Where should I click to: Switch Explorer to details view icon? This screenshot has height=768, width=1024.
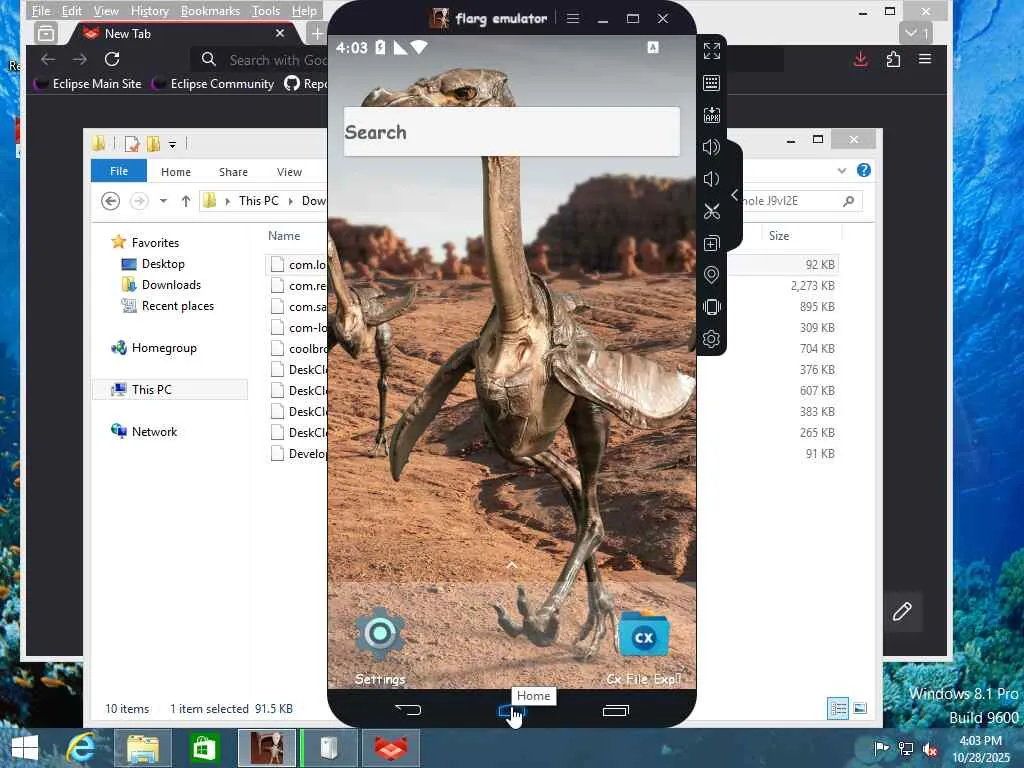pyautogui.click(x=838, y=709)
